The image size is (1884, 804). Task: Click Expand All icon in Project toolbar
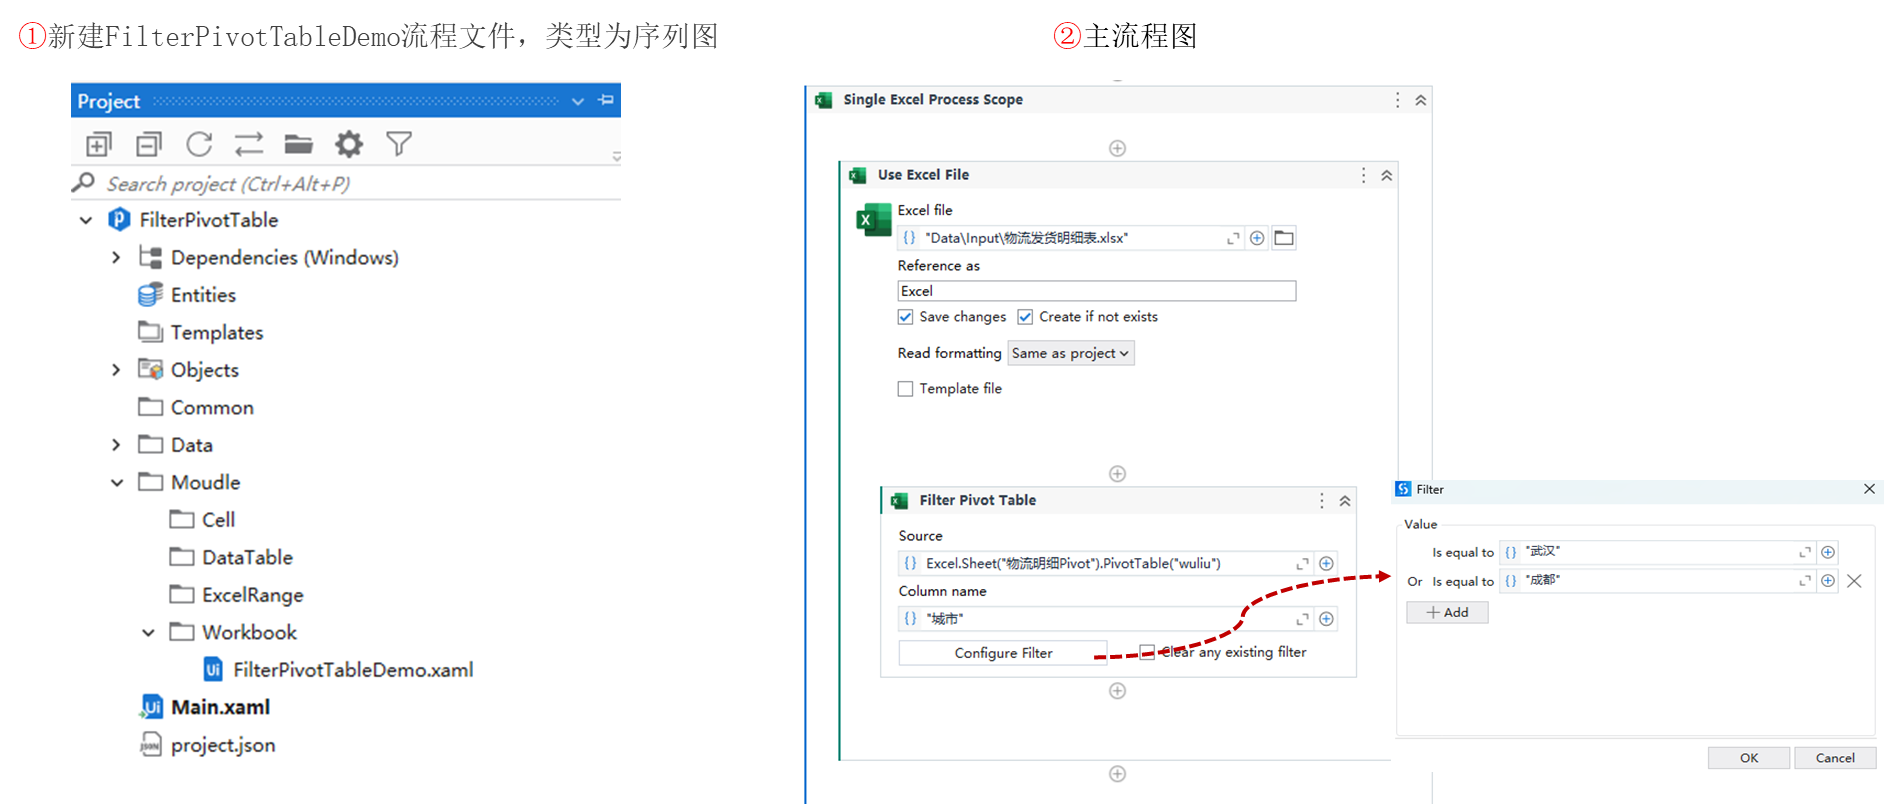click(x=98, y=145)
